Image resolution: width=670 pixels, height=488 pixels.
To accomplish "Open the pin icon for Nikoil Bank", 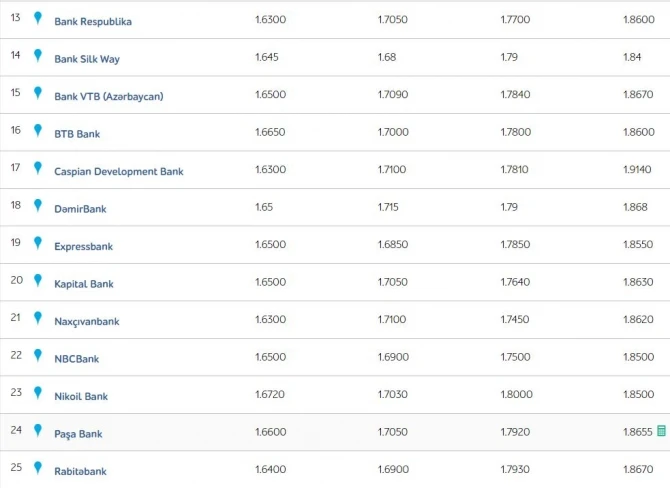I will pyautogui.click(x=38, y=393).
